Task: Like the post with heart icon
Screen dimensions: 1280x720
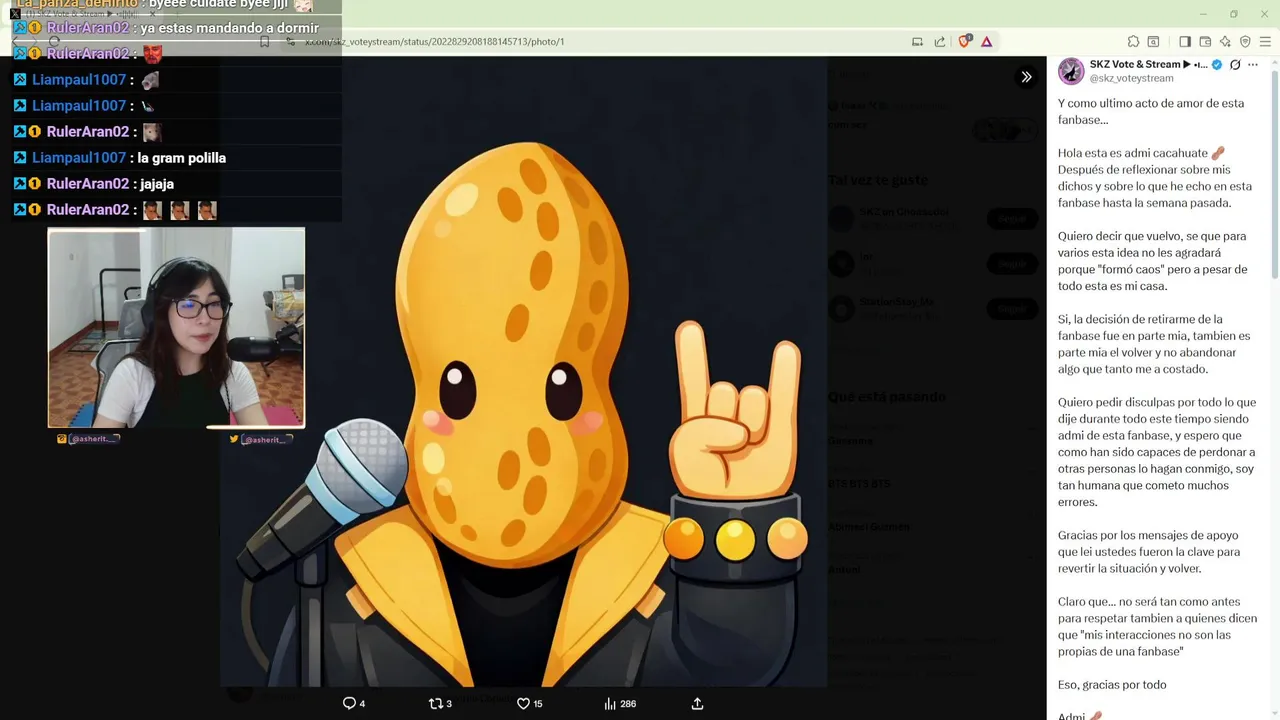Action: (x=529, y=704)
